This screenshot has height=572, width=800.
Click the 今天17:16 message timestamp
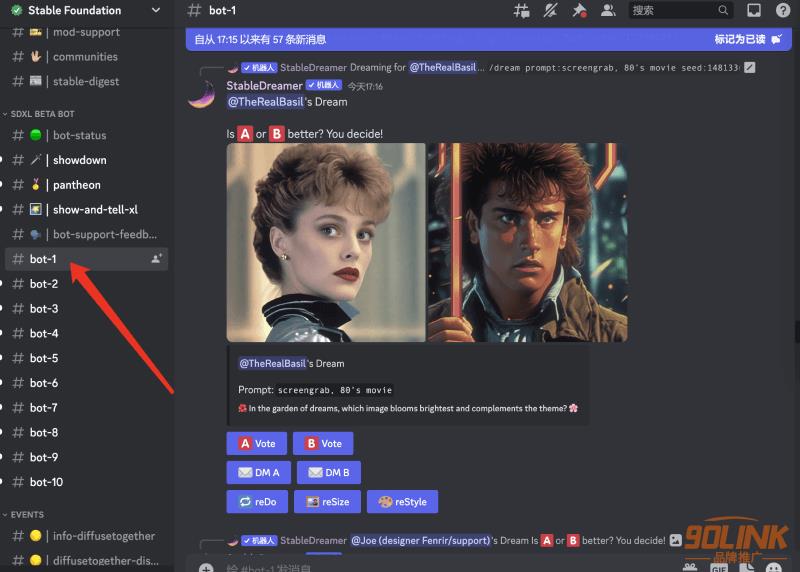[365, 87]
